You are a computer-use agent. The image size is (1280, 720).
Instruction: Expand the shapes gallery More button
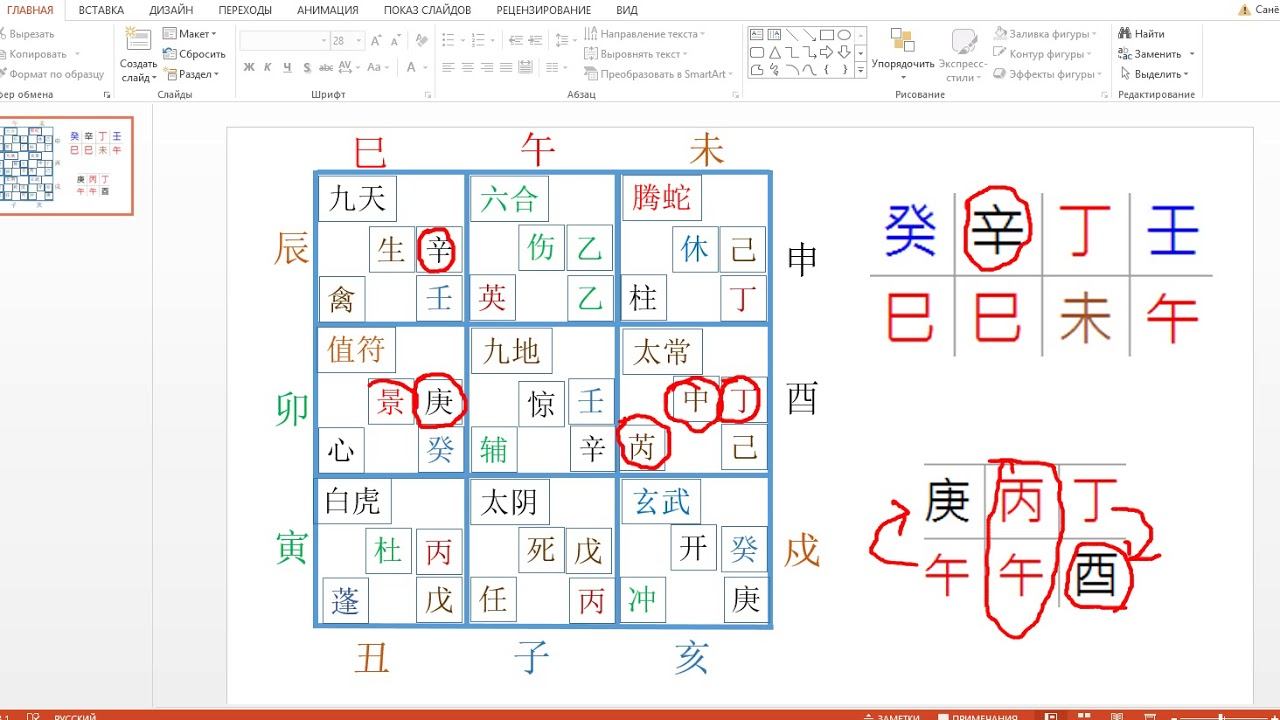tap(862, 69)
